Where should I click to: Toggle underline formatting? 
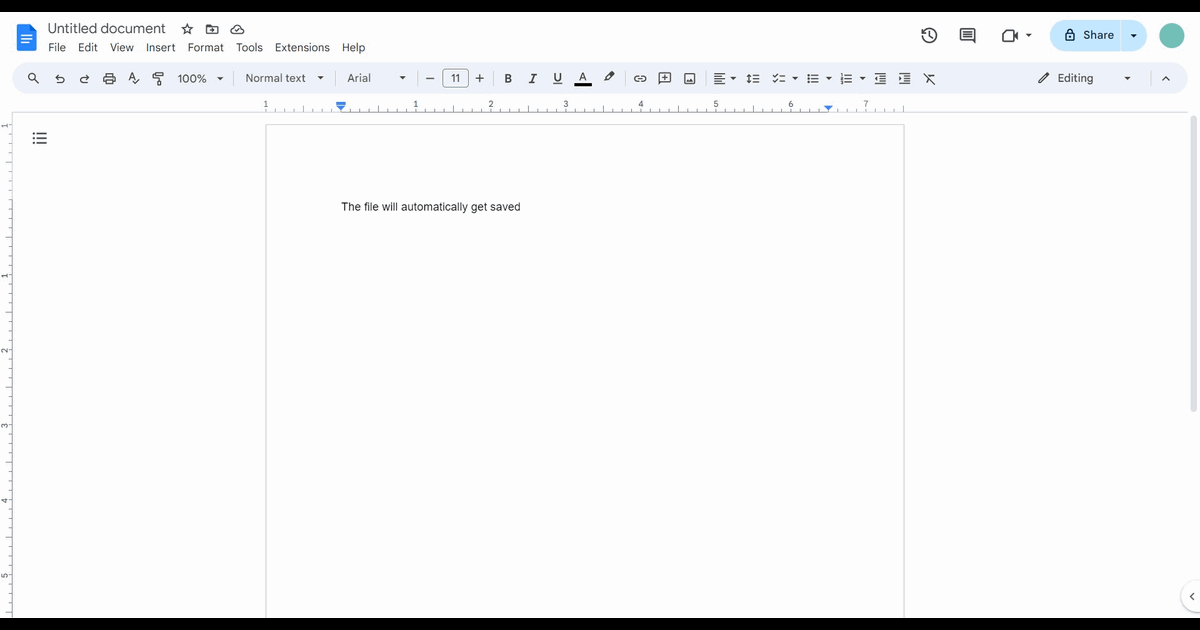pos(557,78)
